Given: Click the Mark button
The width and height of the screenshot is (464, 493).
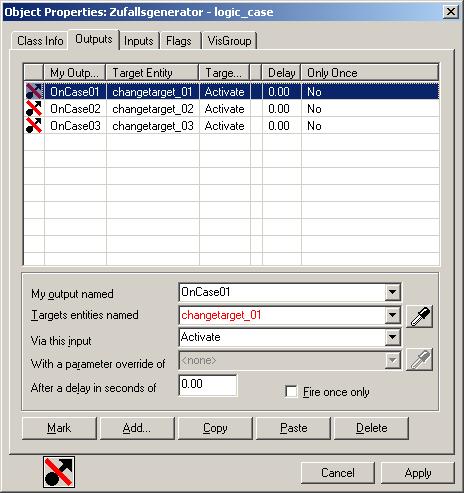Looking at the screenshot, I should tap(59, 428).
